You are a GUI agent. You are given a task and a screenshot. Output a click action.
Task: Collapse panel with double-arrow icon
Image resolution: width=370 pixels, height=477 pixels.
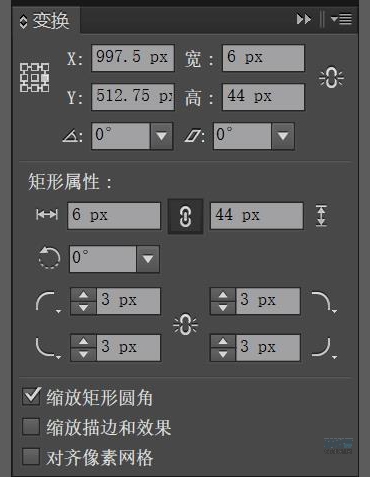pyautogui.click(x=304, y=19)
